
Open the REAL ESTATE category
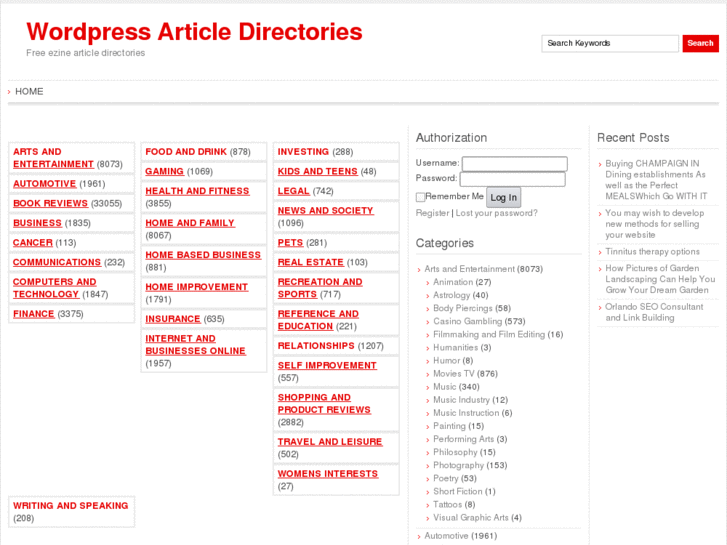[310, 262]
